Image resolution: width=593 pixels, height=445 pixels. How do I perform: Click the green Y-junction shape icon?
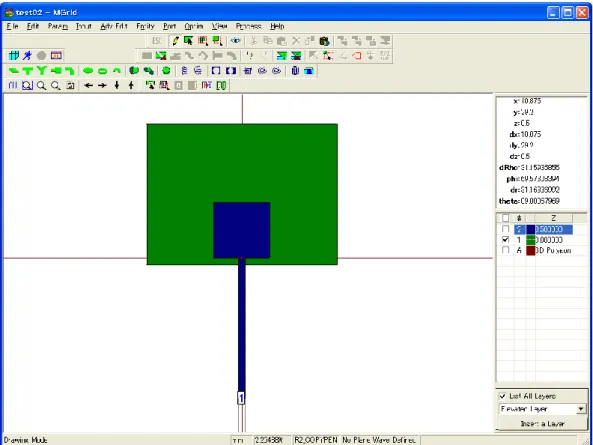[42, 71]
